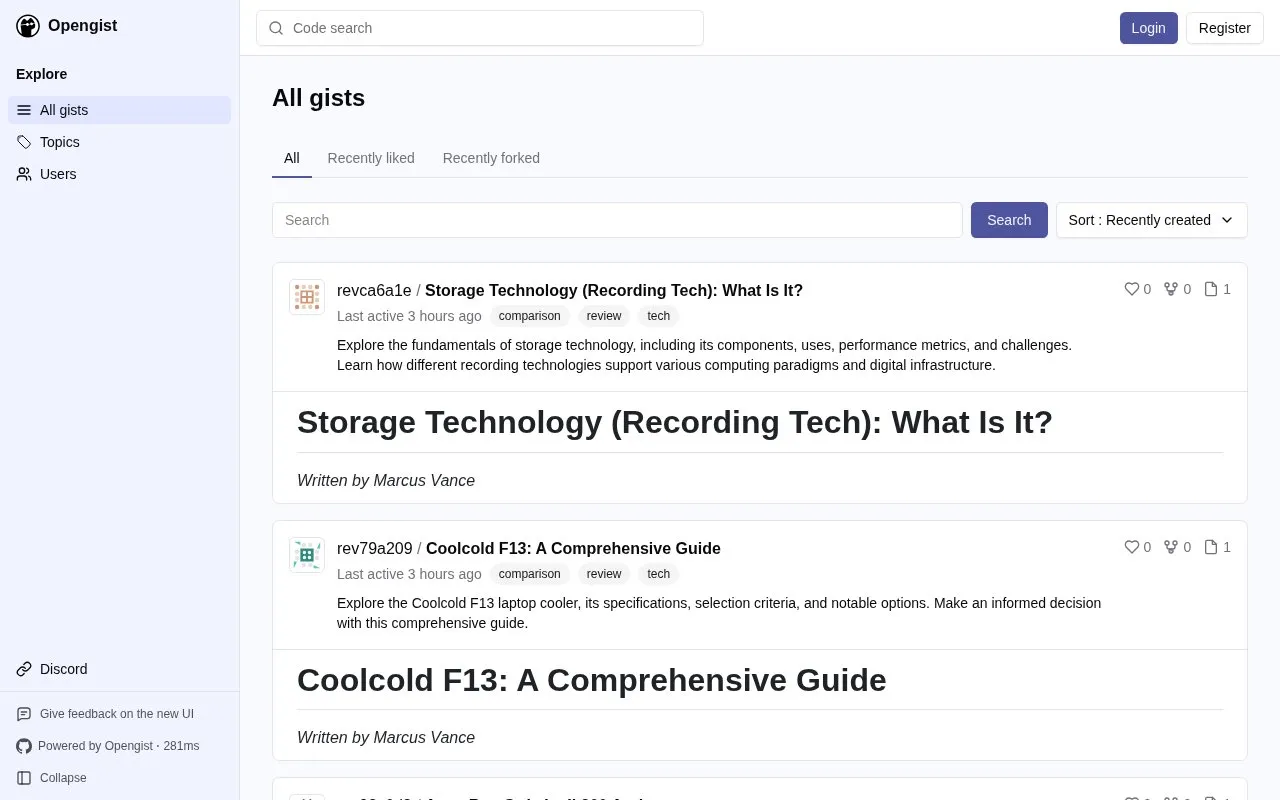
Task: Click comparison tag on Coolcold F13 gist
Action: (x=530, y=574)
